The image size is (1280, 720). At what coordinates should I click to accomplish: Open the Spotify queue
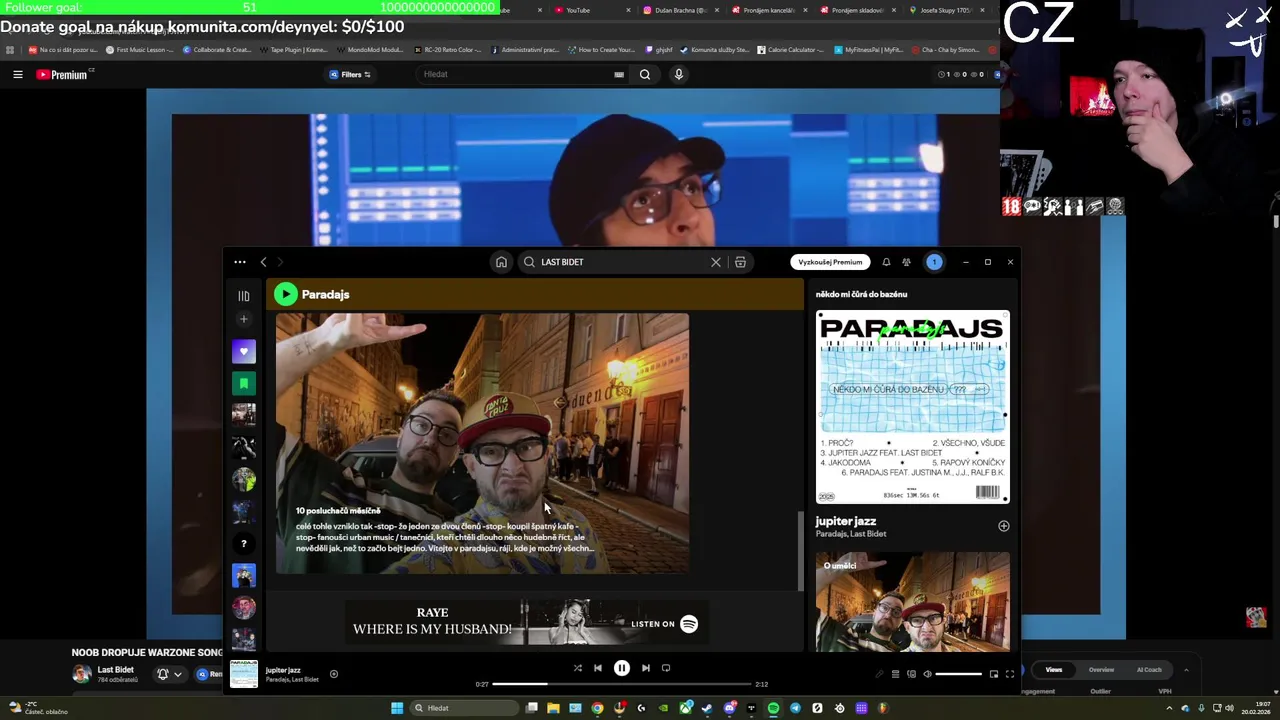pos(896,674)
